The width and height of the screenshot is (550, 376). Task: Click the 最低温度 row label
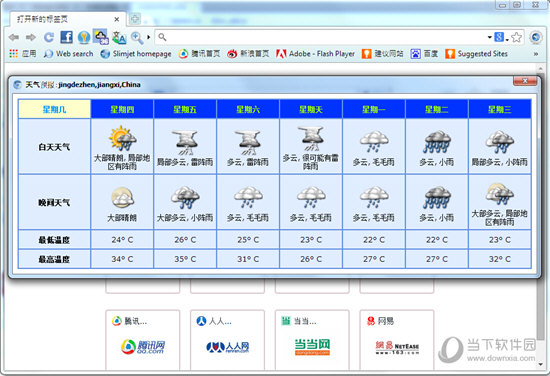pyautogui.click(x=54, y=240)
